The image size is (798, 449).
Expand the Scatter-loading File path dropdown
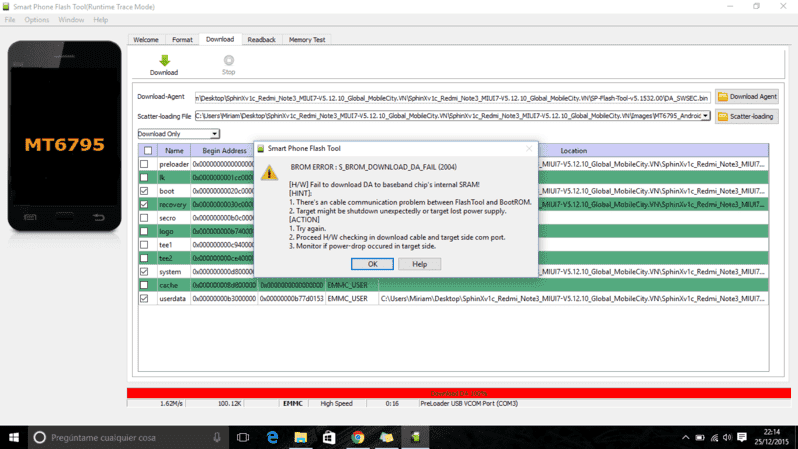pyautogui.click(x=705, y=116)
